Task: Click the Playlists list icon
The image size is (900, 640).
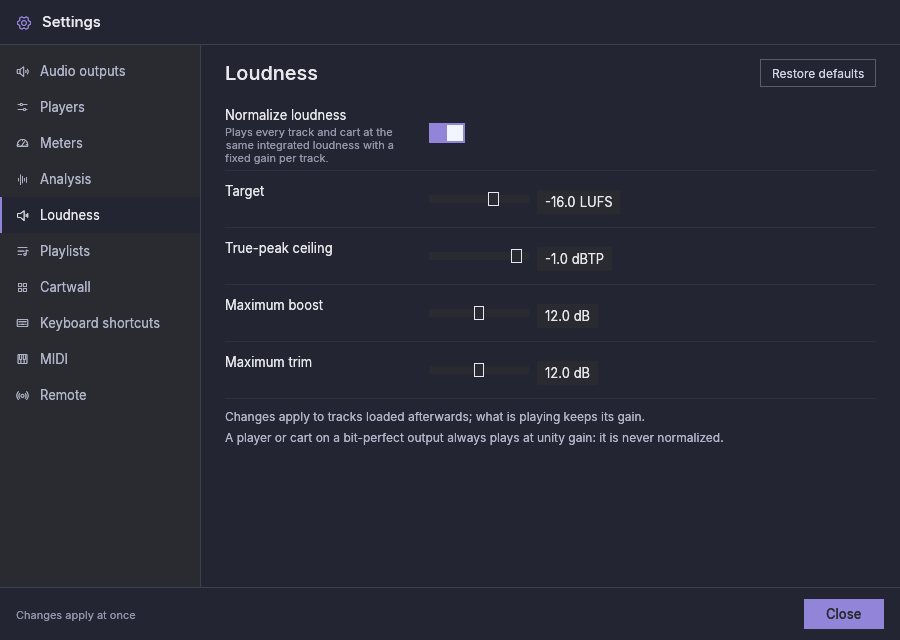Action: [22, 251]
